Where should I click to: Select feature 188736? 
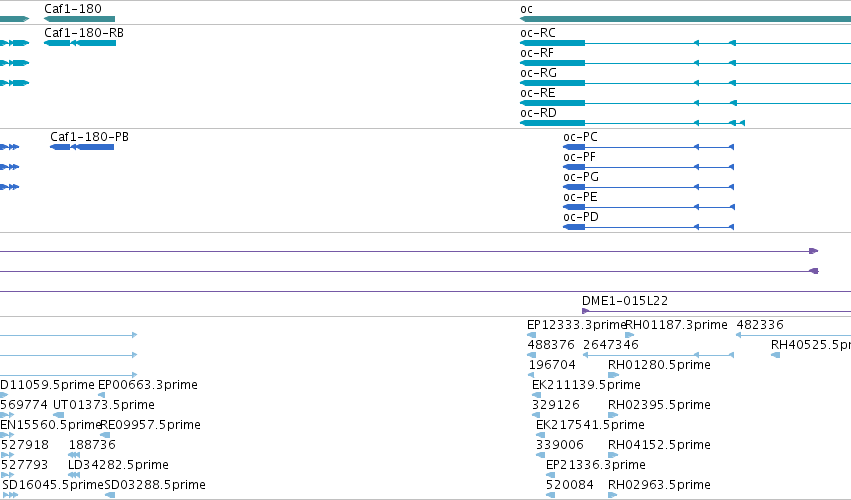(92, 445)
